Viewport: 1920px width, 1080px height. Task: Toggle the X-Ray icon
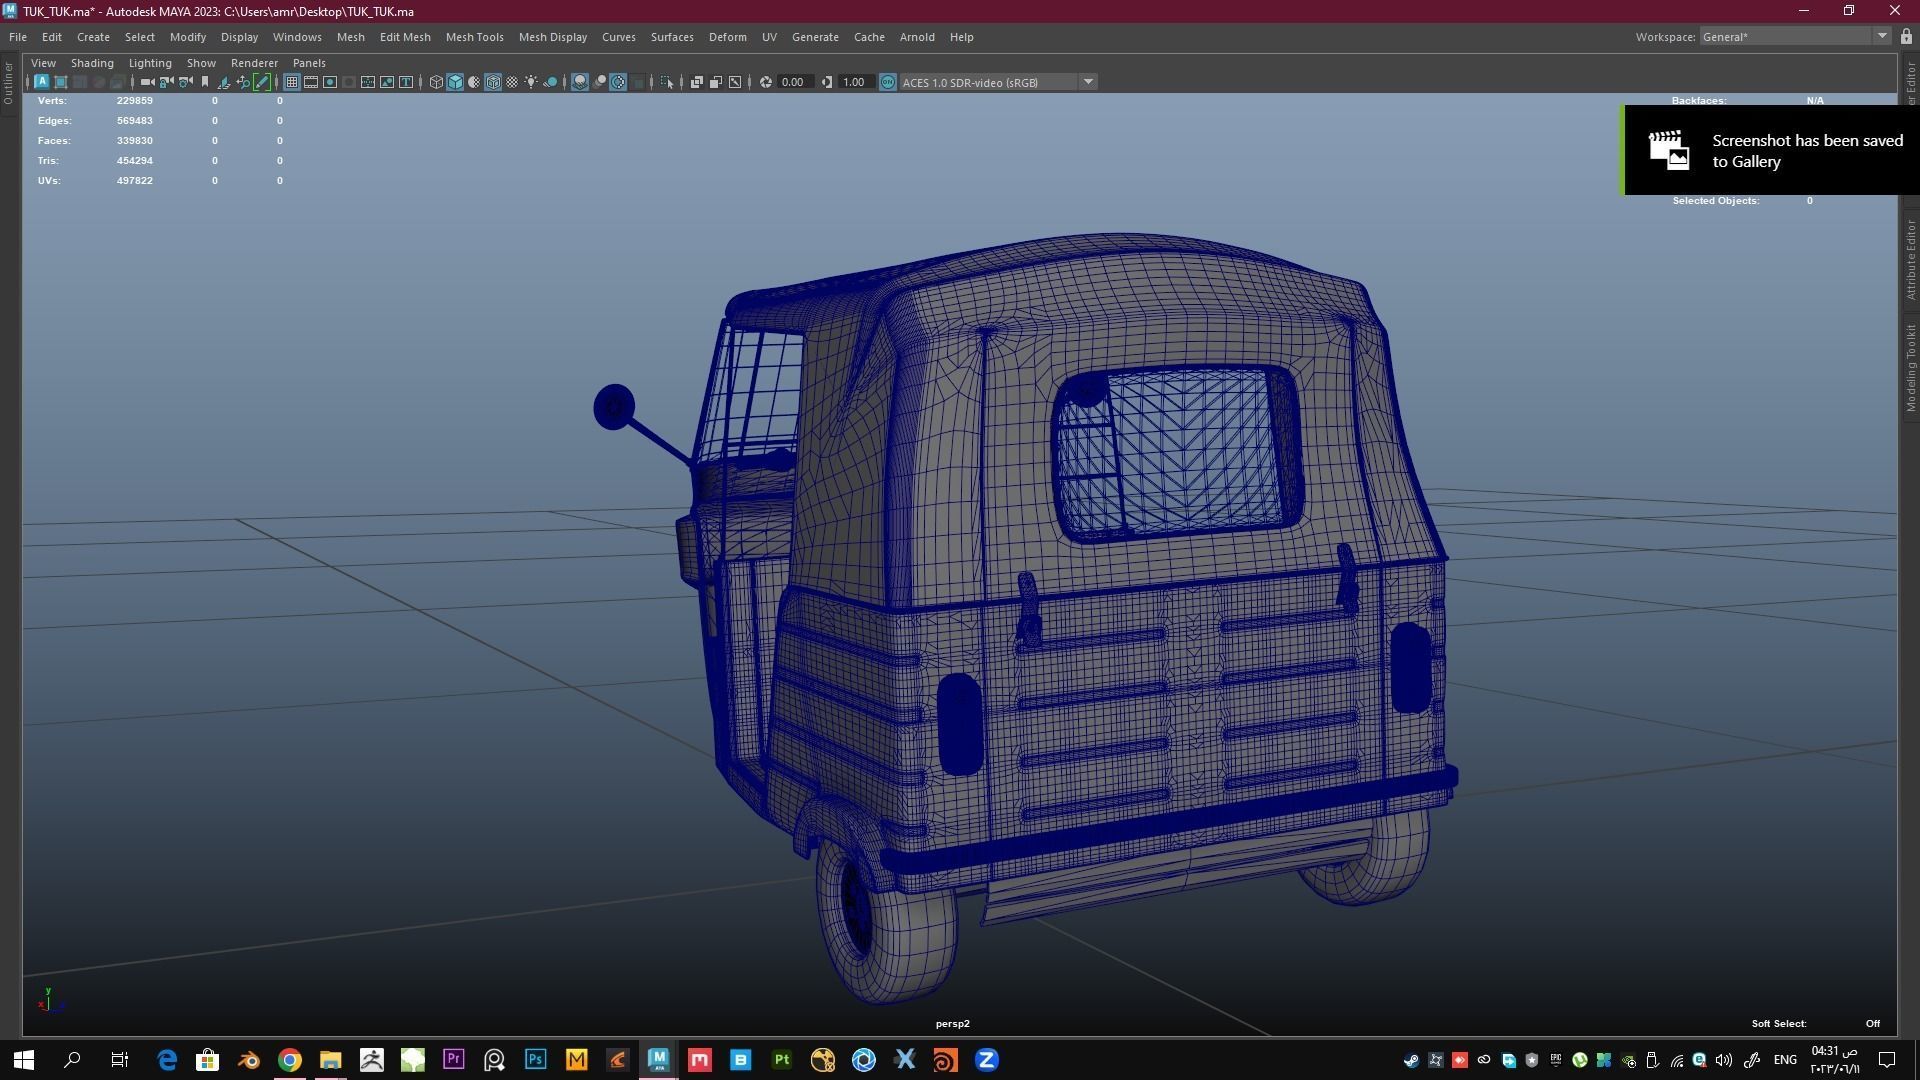tap(697, 82)
